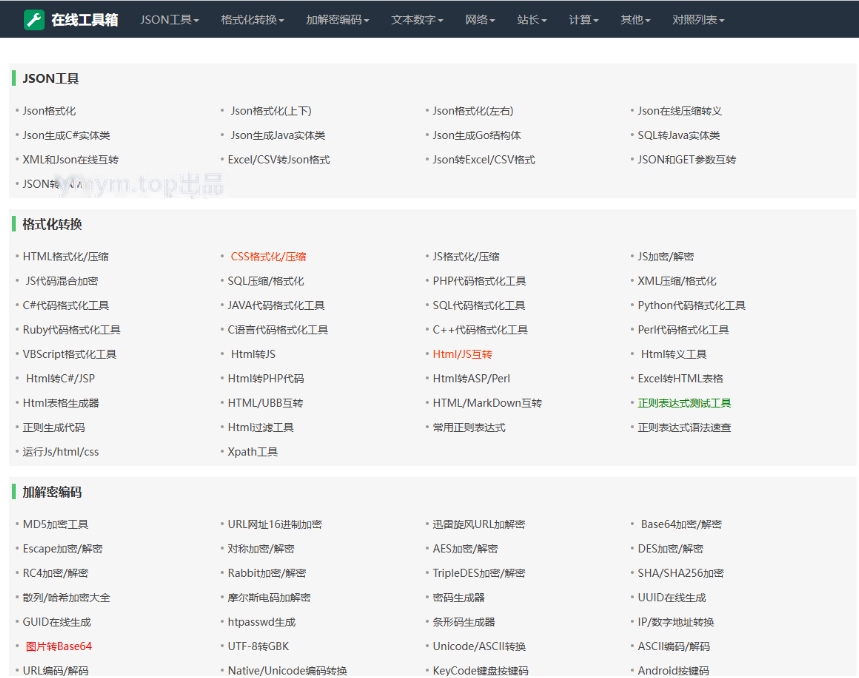This screenshot has height=678, width=859.
Task: Open the HTML/MarkDown互转 tool
Action: pyautogui.click(x=487, y=403)
